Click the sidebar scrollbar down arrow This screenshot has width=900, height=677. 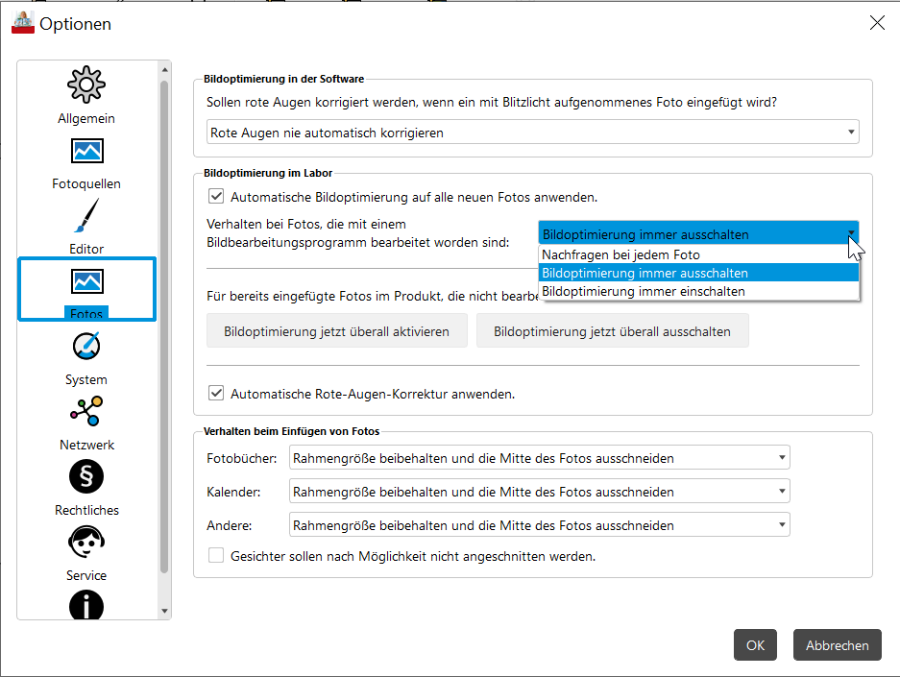tap(165, 611)
